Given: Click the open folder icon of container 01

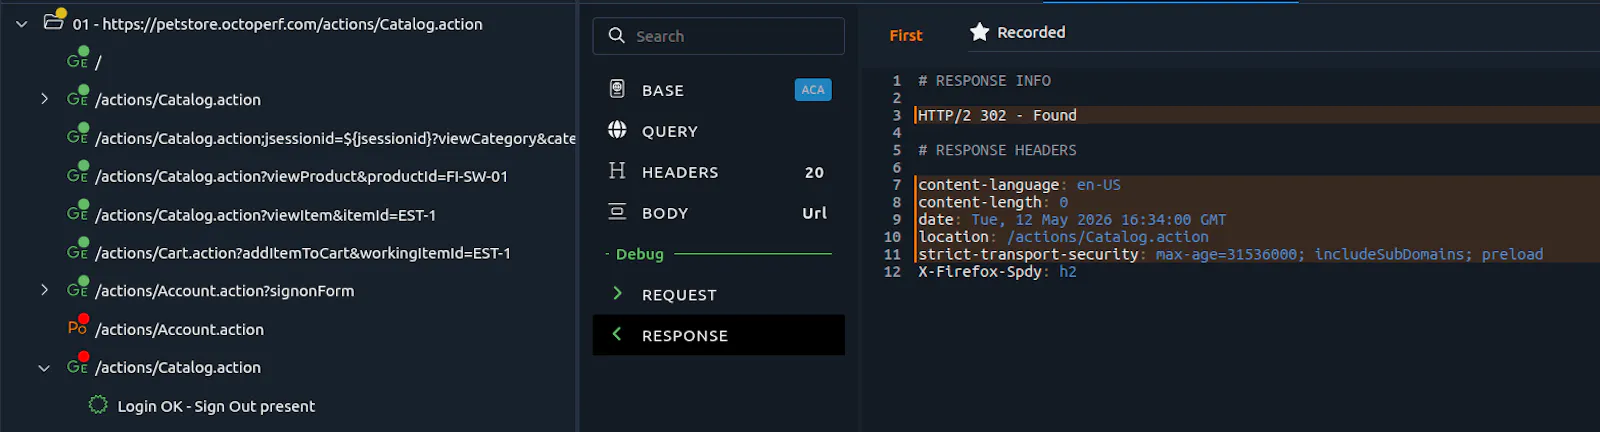Looking at the screenshot, I should [x=54, y=22].
